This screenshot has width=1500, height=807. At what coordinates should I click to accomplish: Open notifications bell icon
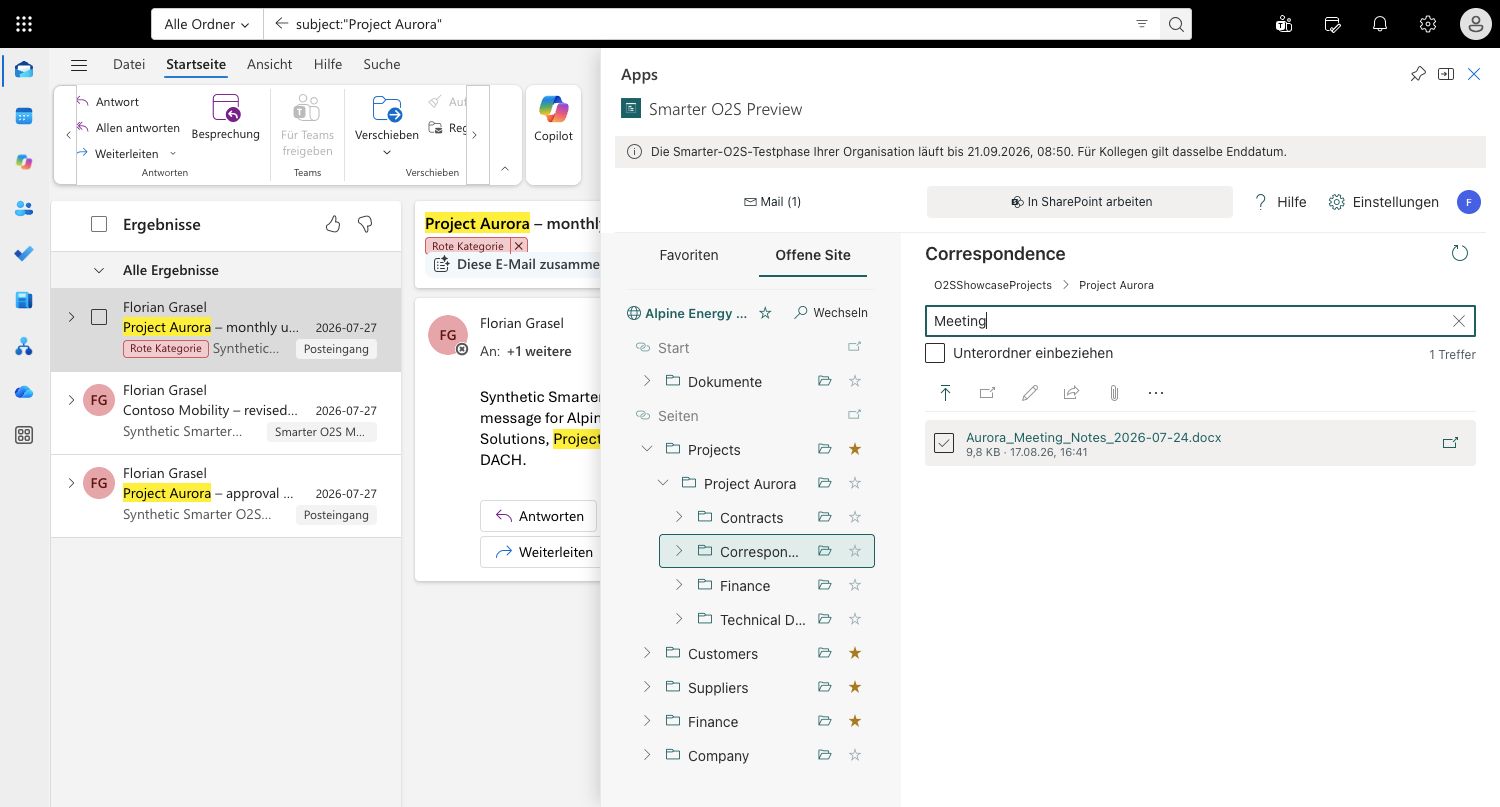[x=1380, y=24]
